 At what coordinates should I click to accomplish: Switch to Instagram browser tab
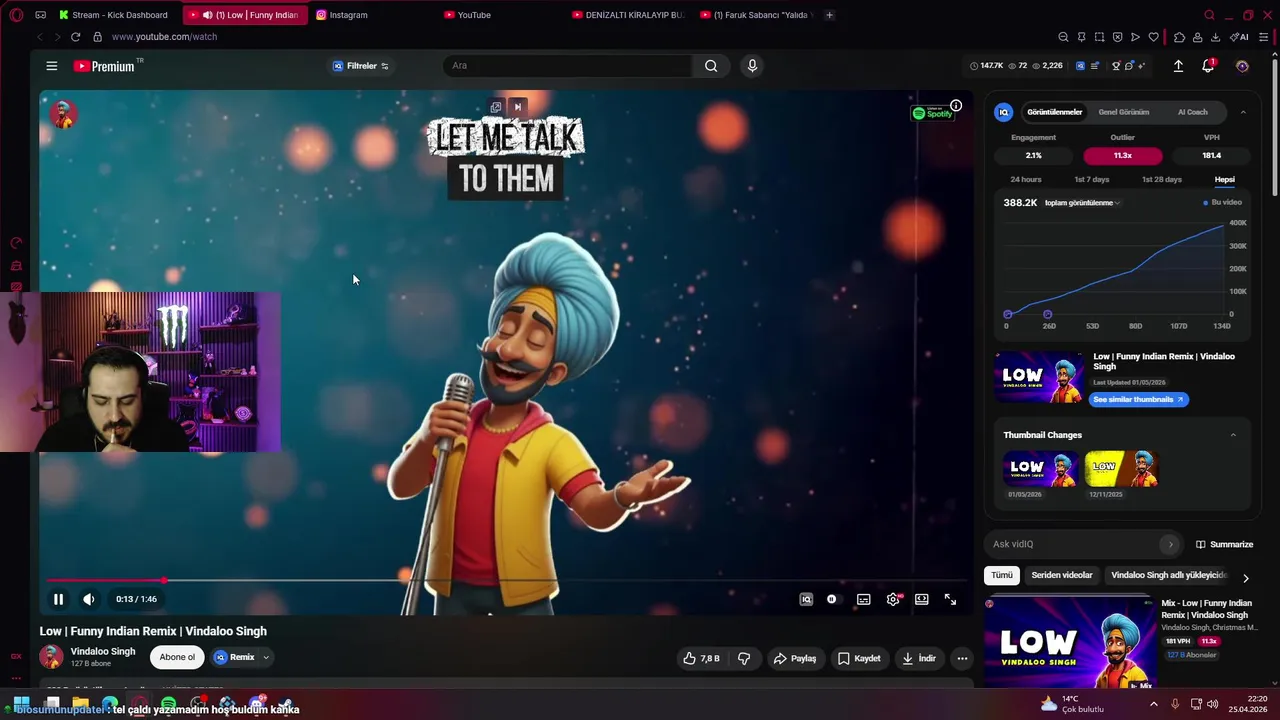(343, 15)
